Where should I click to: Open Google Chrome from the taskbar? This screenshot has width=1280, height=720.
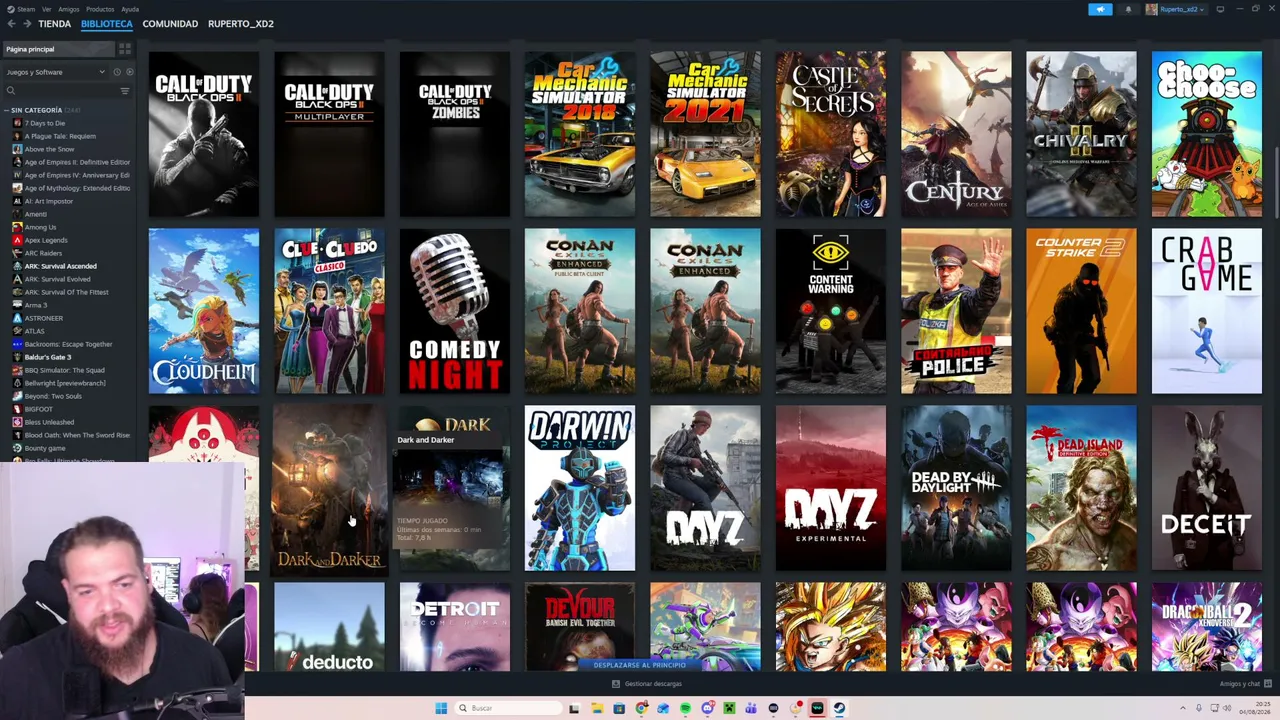[x=641, y=708]
